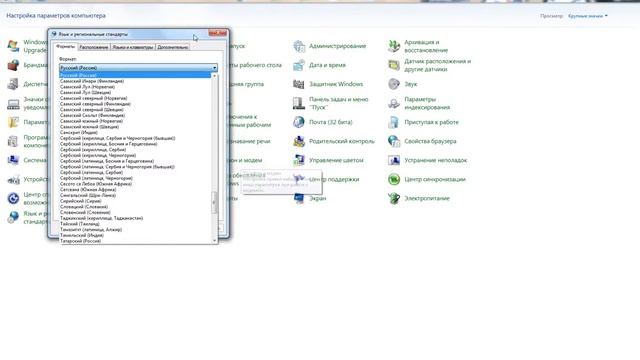Select Тайский (Таиланд) in list
Viewport: 640px width, 360px height.
pos(135,224)
